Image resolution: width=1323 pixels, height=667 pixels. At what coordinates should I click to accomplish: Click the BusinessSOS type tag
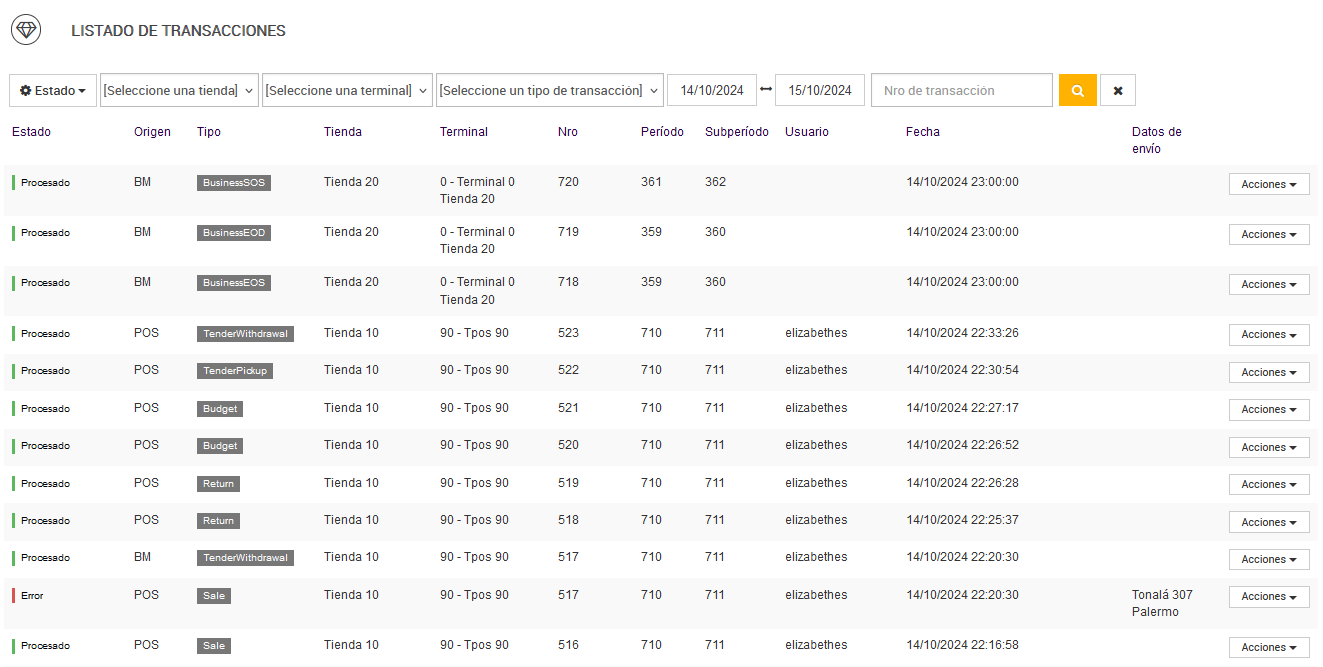click(x=233, y=183)
